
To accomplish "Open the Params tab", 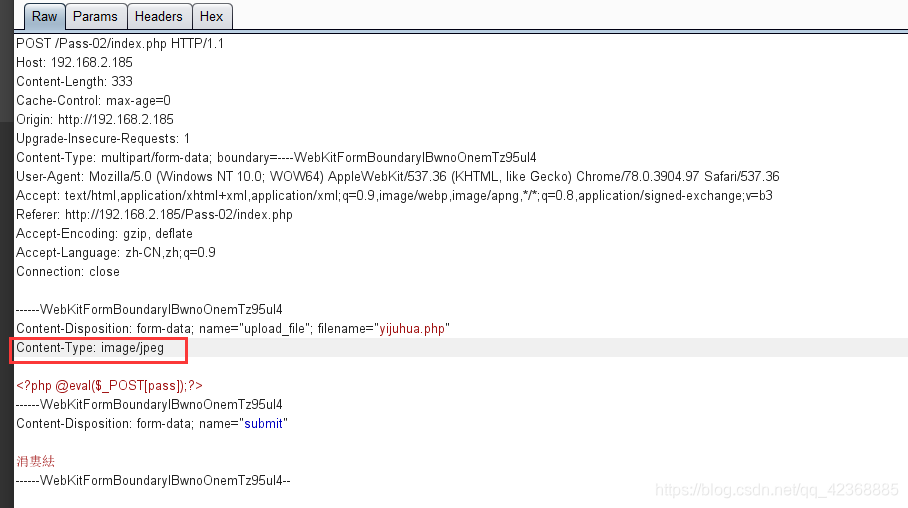I will (96, 16).
